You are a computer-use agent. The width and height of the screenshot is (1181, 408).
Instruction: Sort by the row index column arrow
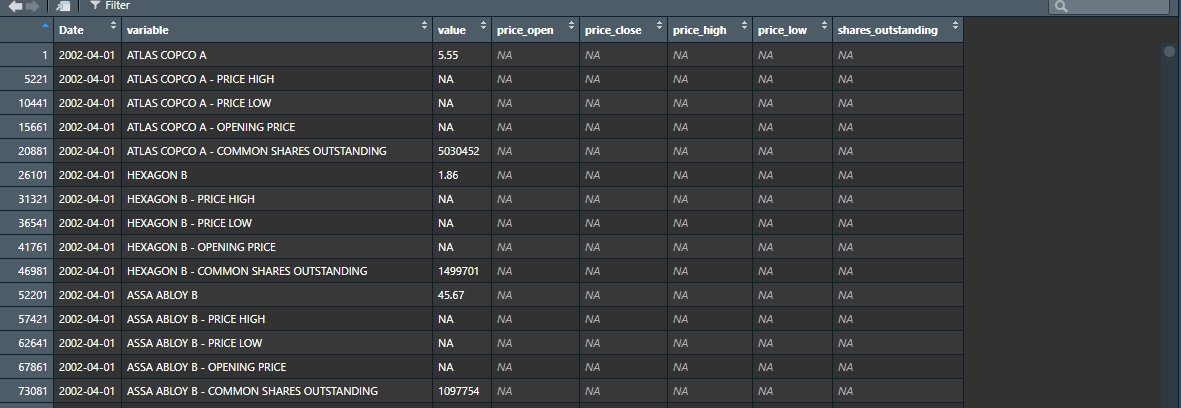(45, 25)
